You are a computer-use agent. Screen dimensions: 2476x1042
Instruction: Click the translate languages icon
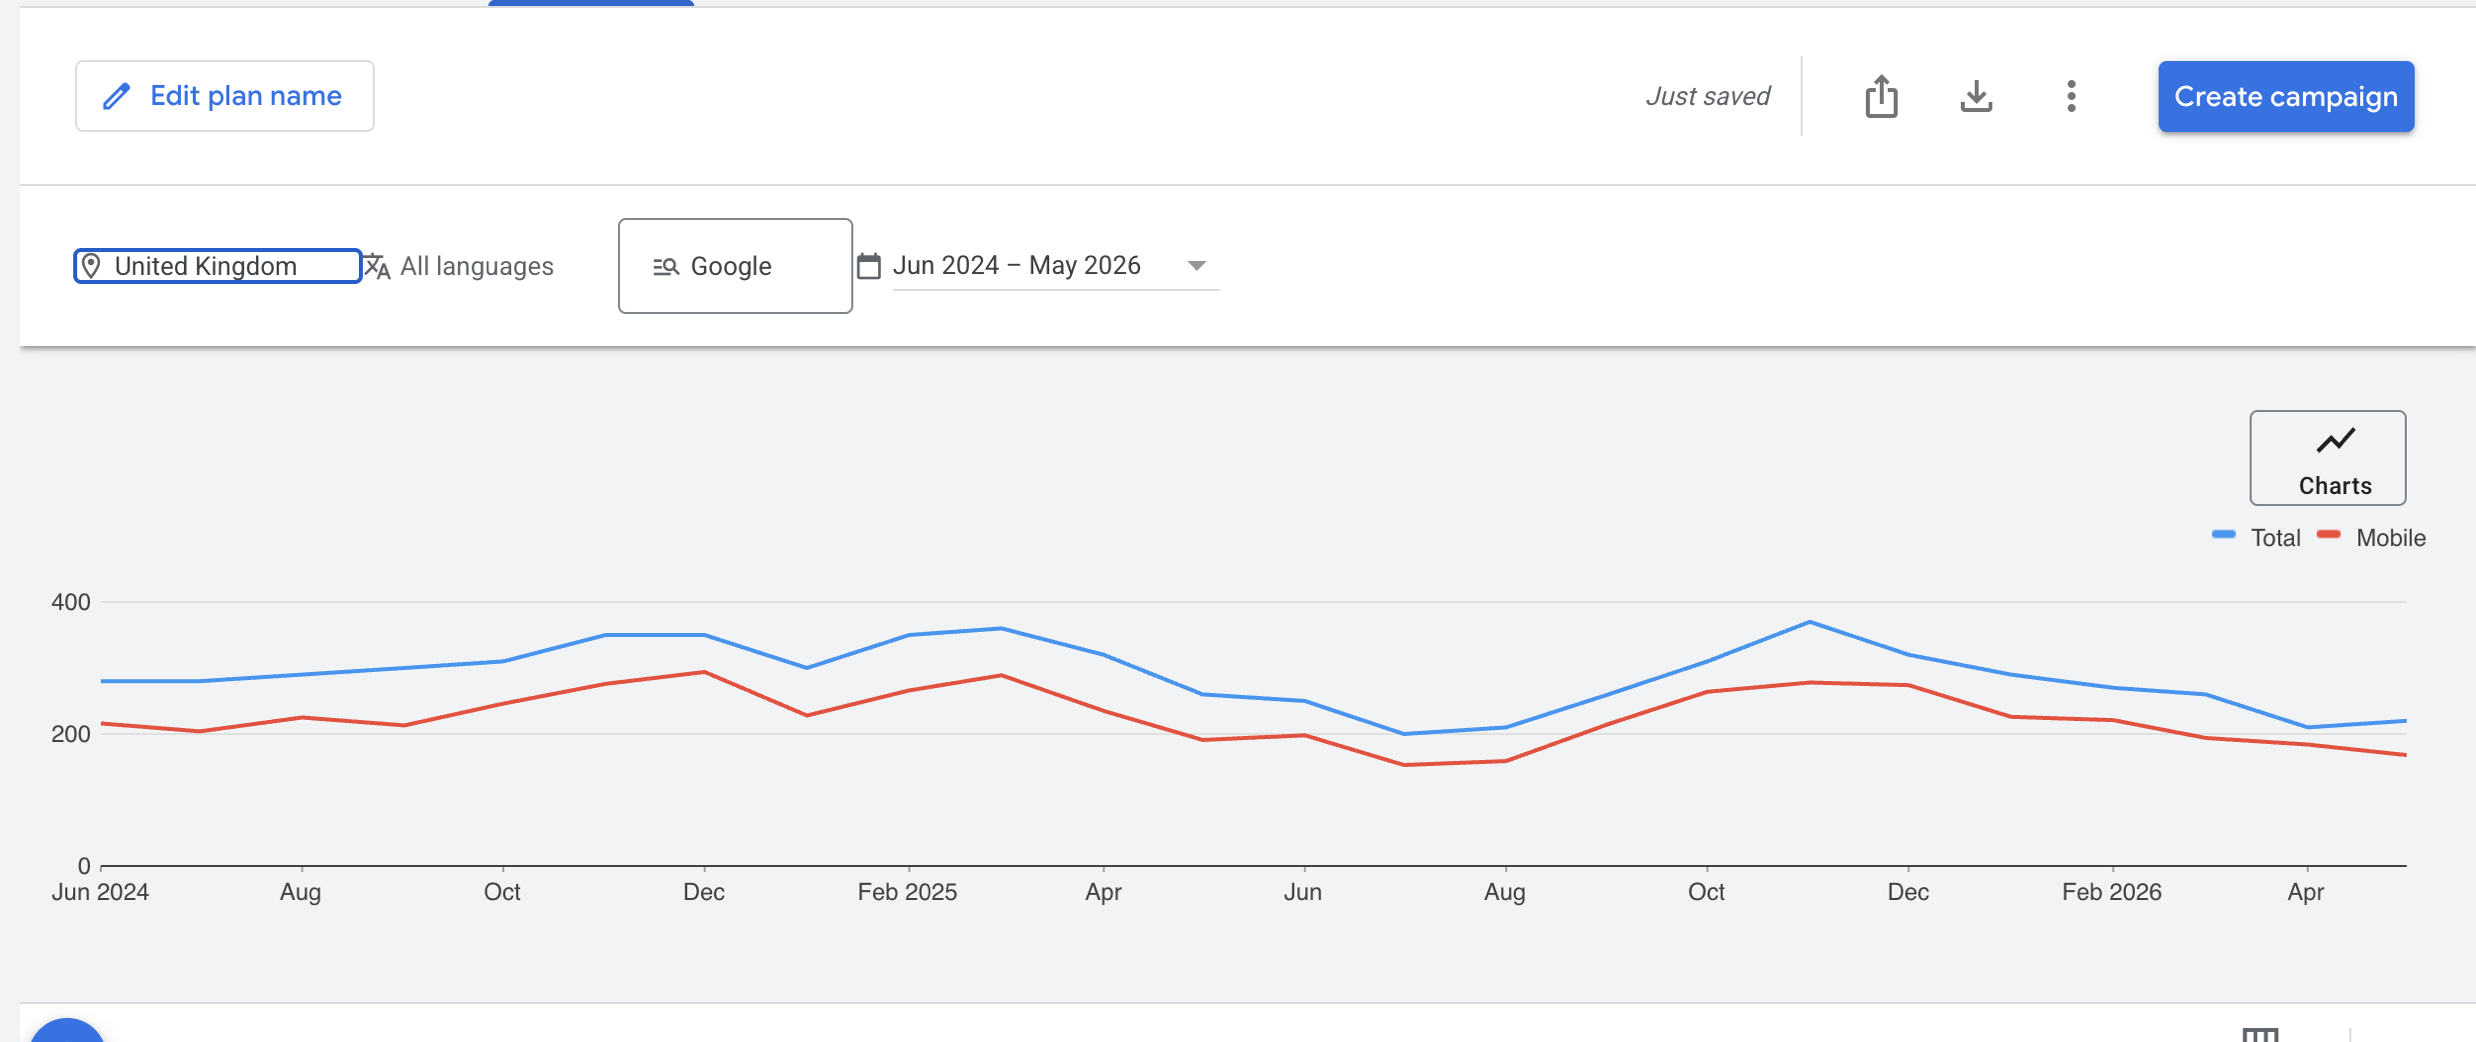coord(376,266)
